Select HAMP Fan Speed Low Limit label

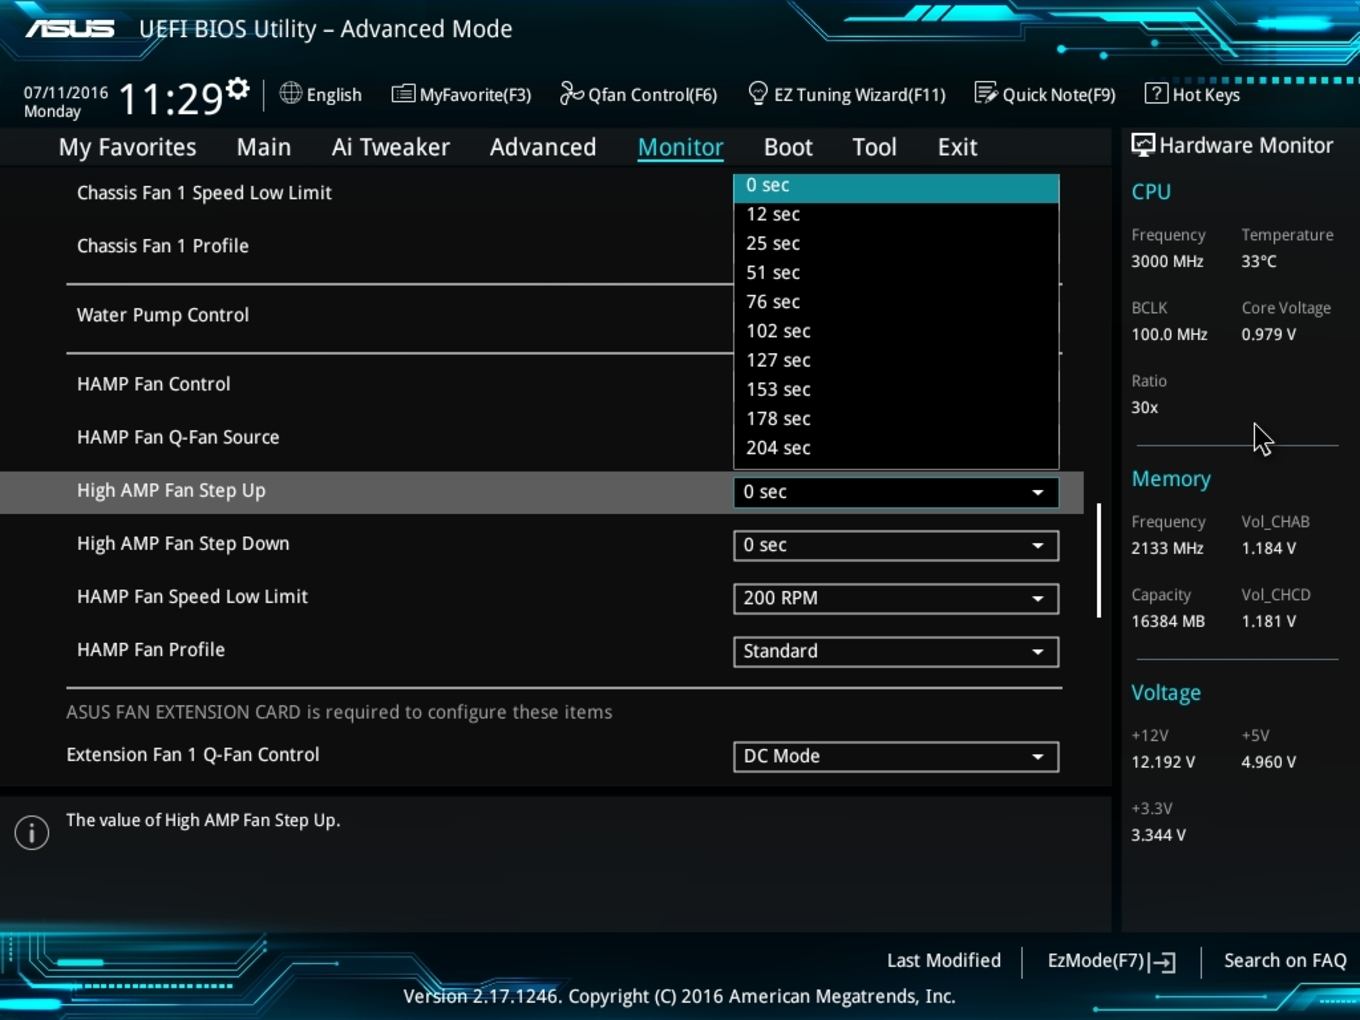(x=192, y=597)
